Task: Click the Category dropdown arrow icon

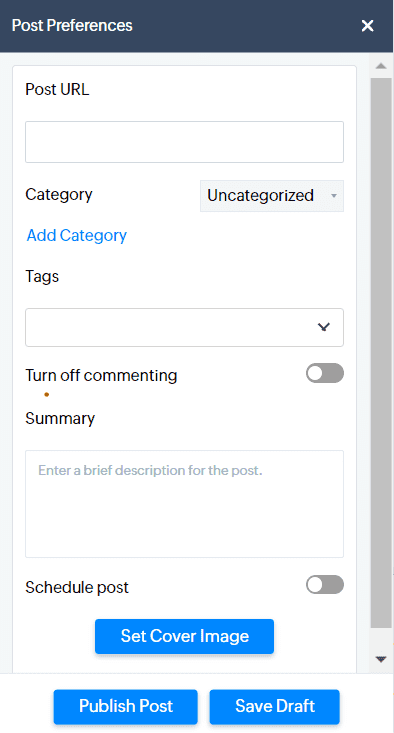Action: tap(334, 196)
